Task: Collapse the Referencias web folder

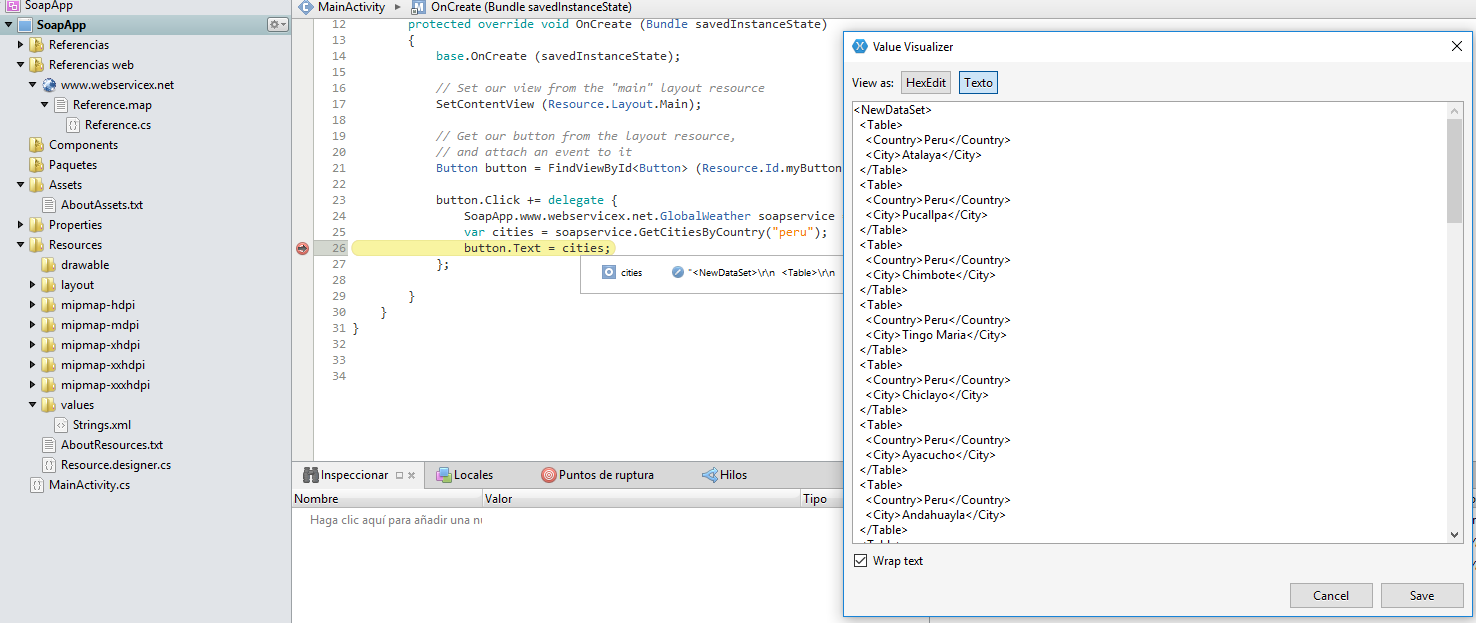Action: pyautogui.click(x=22, y=65)
